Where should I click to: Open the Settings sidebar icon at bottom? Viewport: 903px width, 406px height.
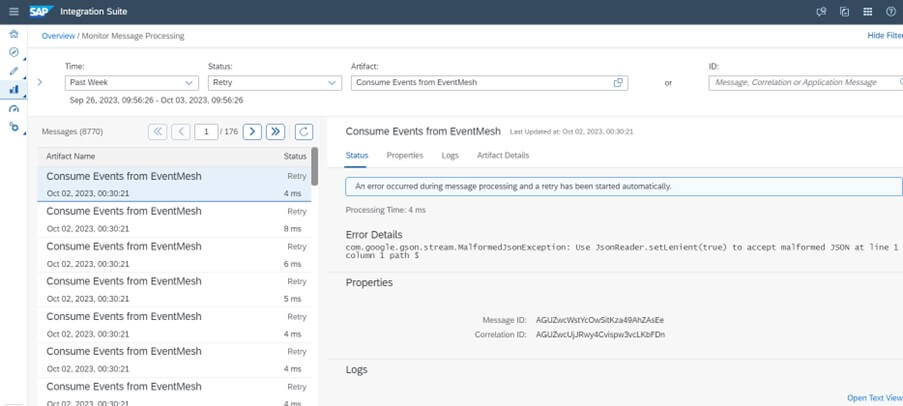pyautogui.click(x=14, y=127)
